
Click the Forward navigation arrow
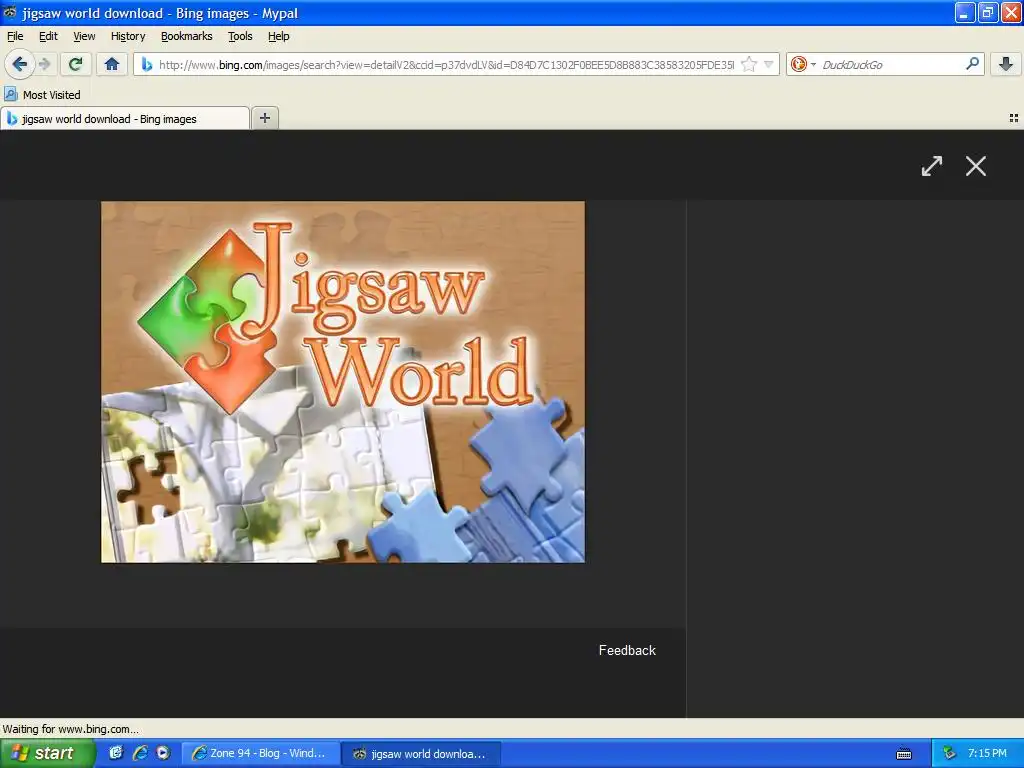tap(44, 64)
